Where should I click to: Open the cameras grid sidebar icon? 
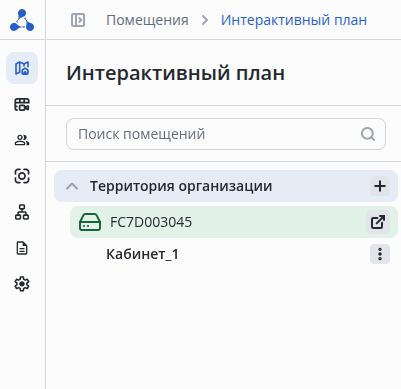click(x=22, y=104)
